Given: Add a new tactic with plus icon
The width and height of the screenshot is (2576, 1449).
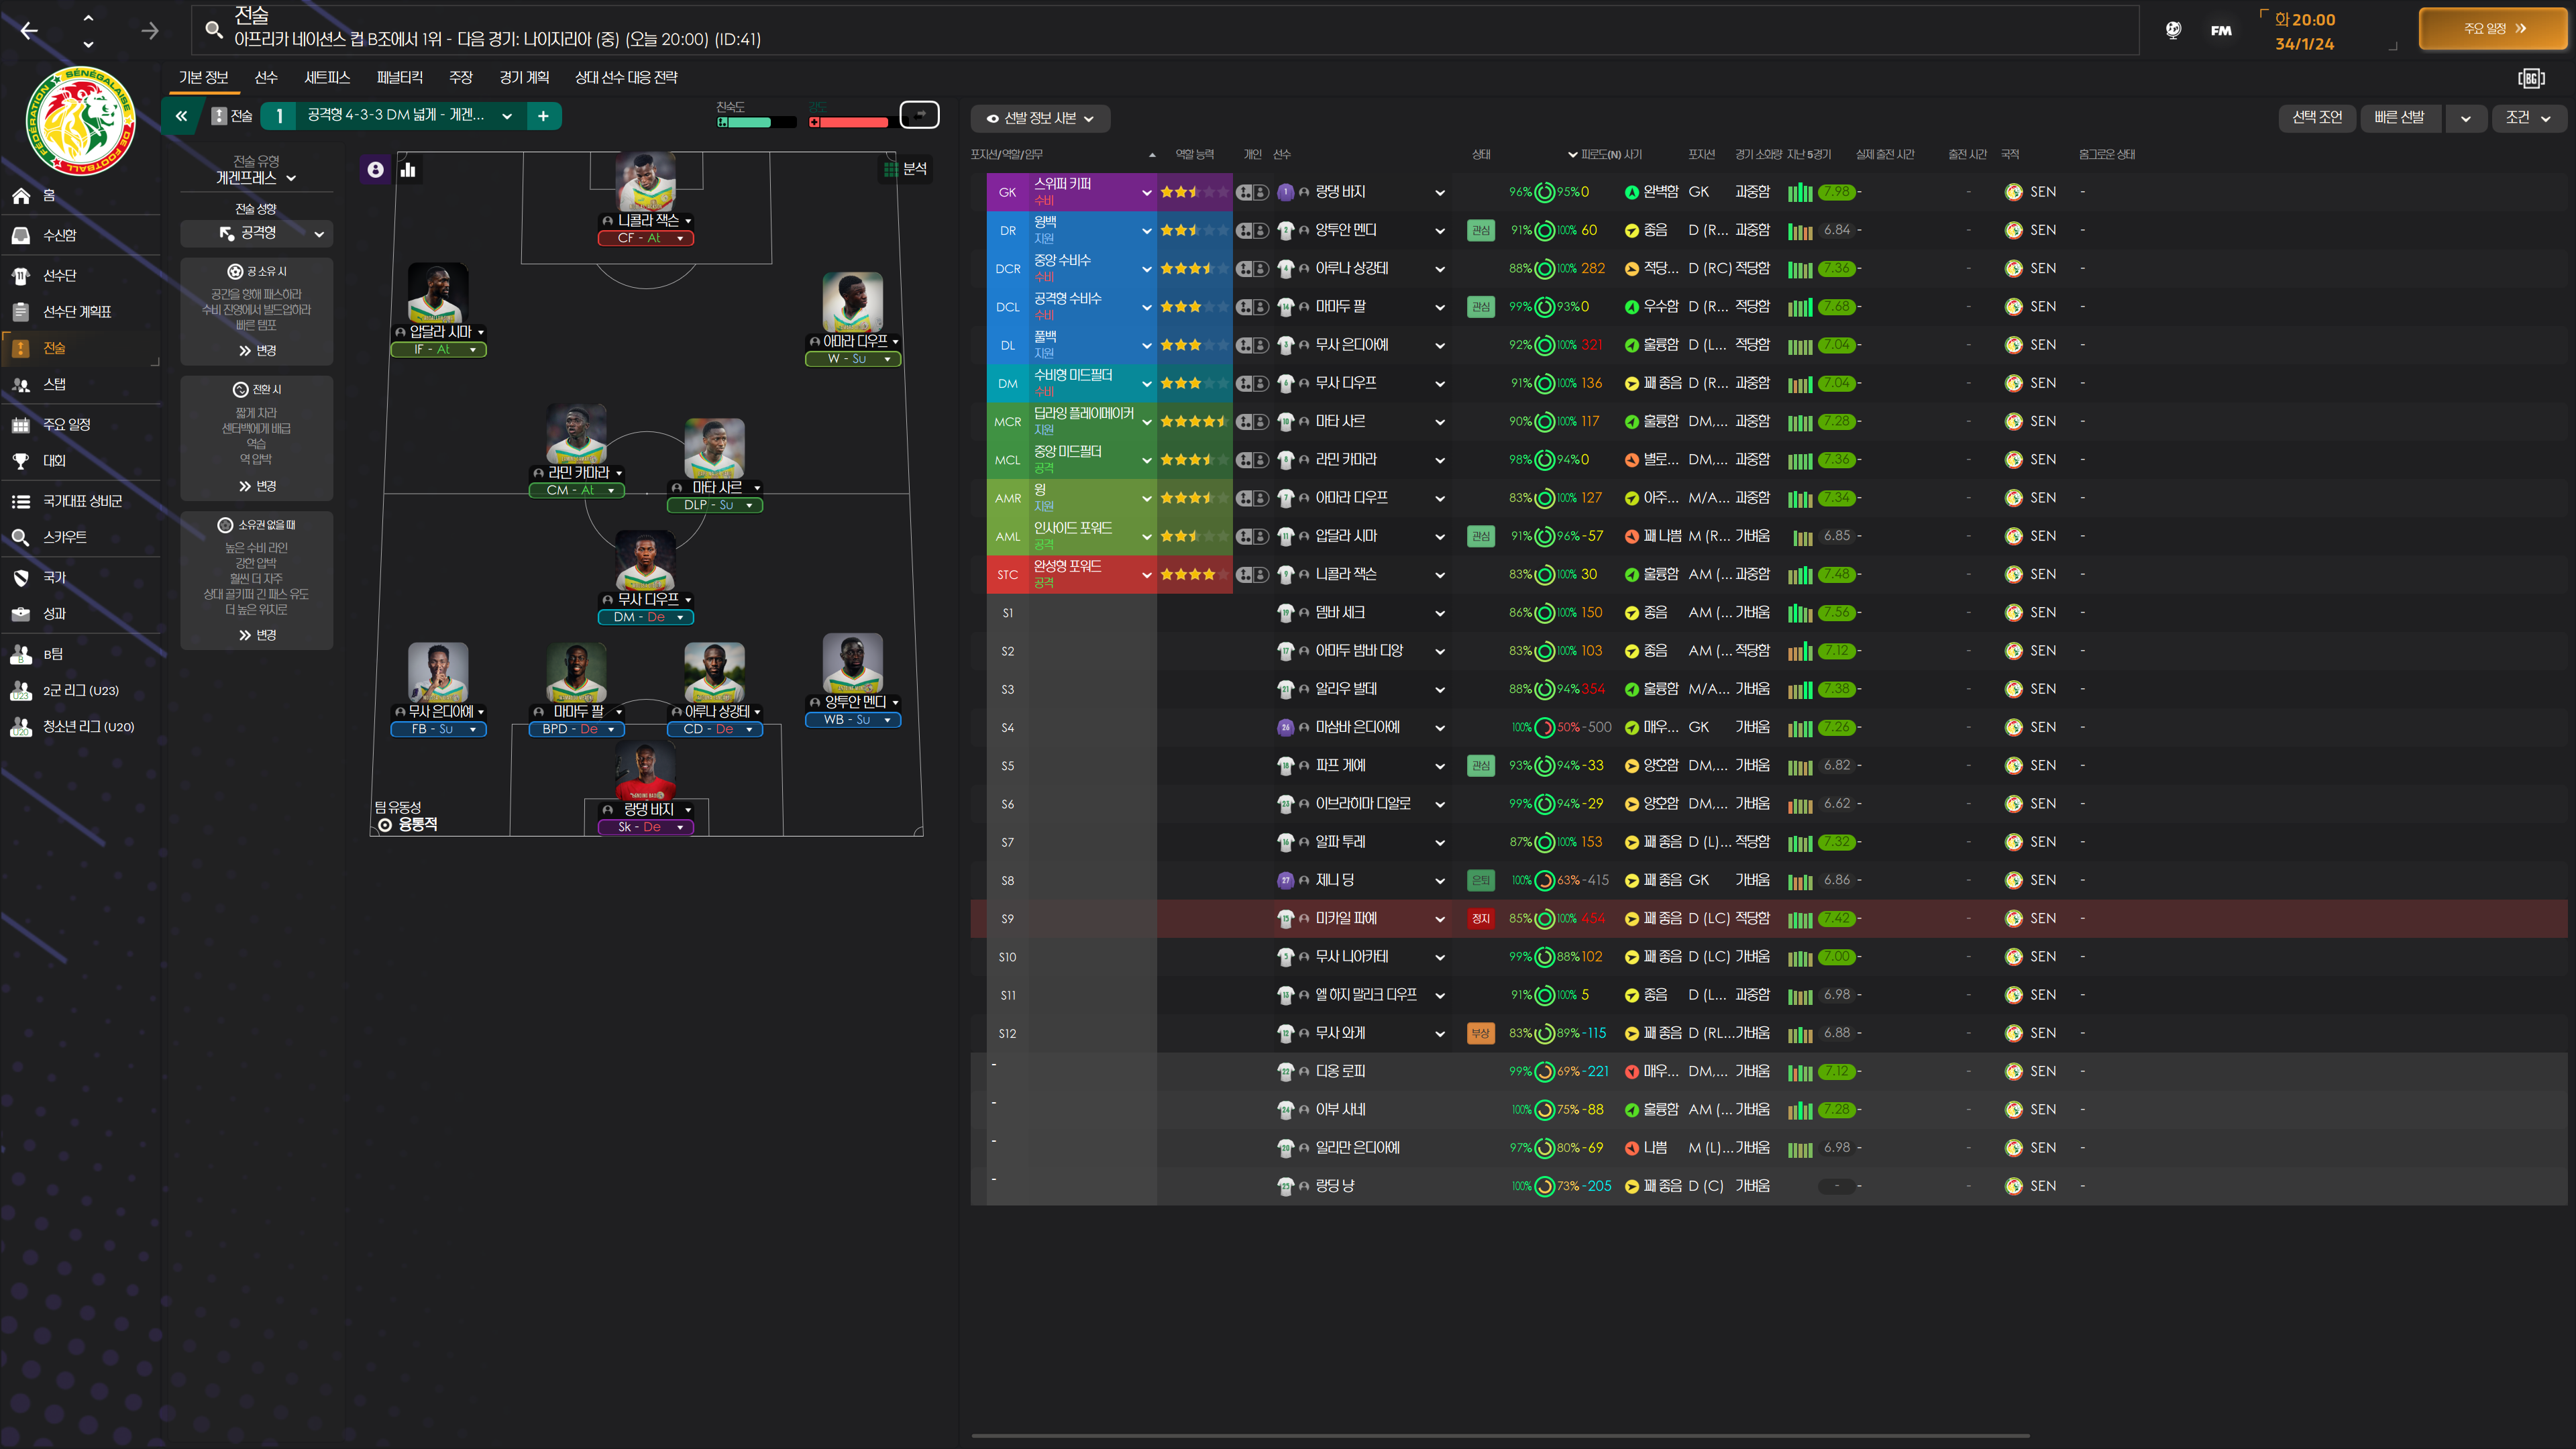Looking at the screenshot, I should (x=543, y=116).
